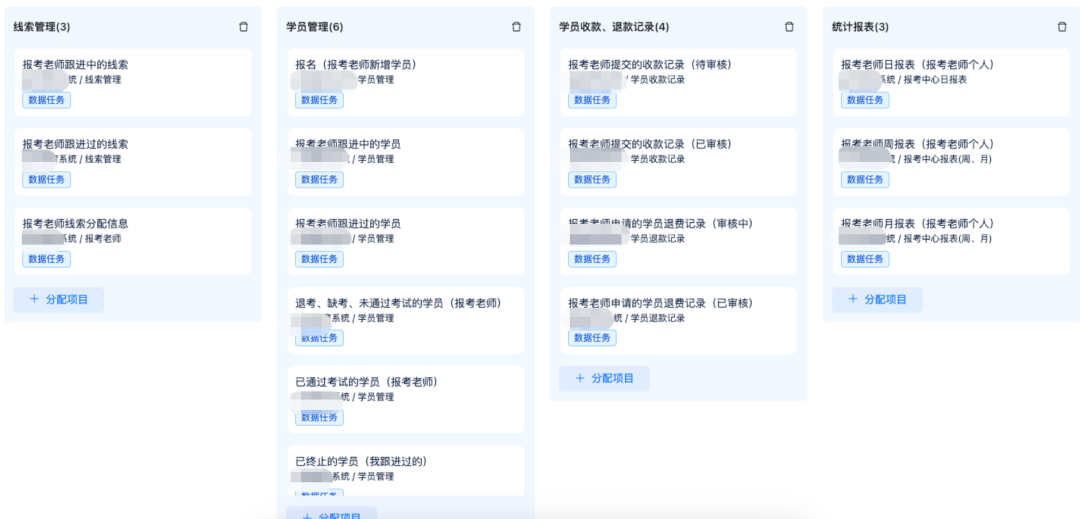This screenshot has height=519, width=1080.
Task: Select 报考老师提交的收款记录（待审核）
Action: click(x=678, y=82)
